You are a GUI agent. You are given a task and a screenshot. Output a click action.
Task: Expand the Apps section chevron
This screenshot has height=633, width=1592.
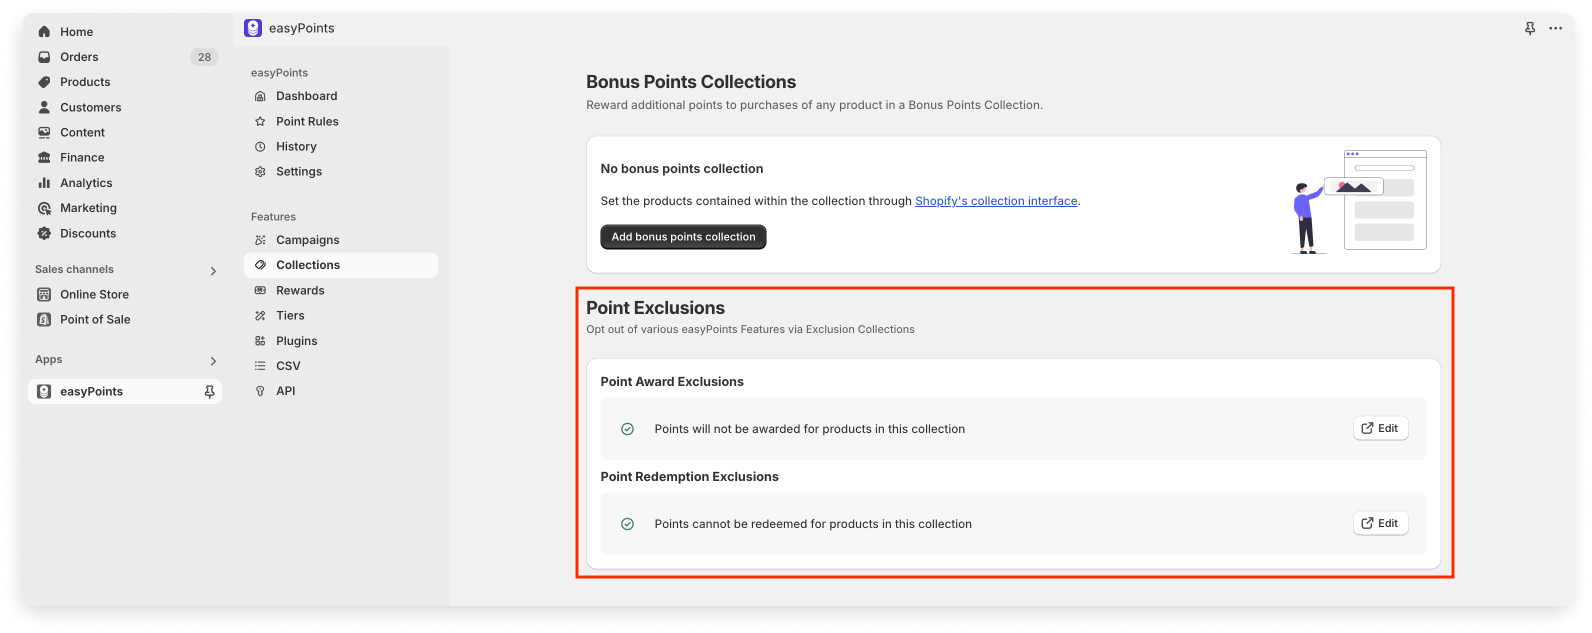tap(213, 361)
